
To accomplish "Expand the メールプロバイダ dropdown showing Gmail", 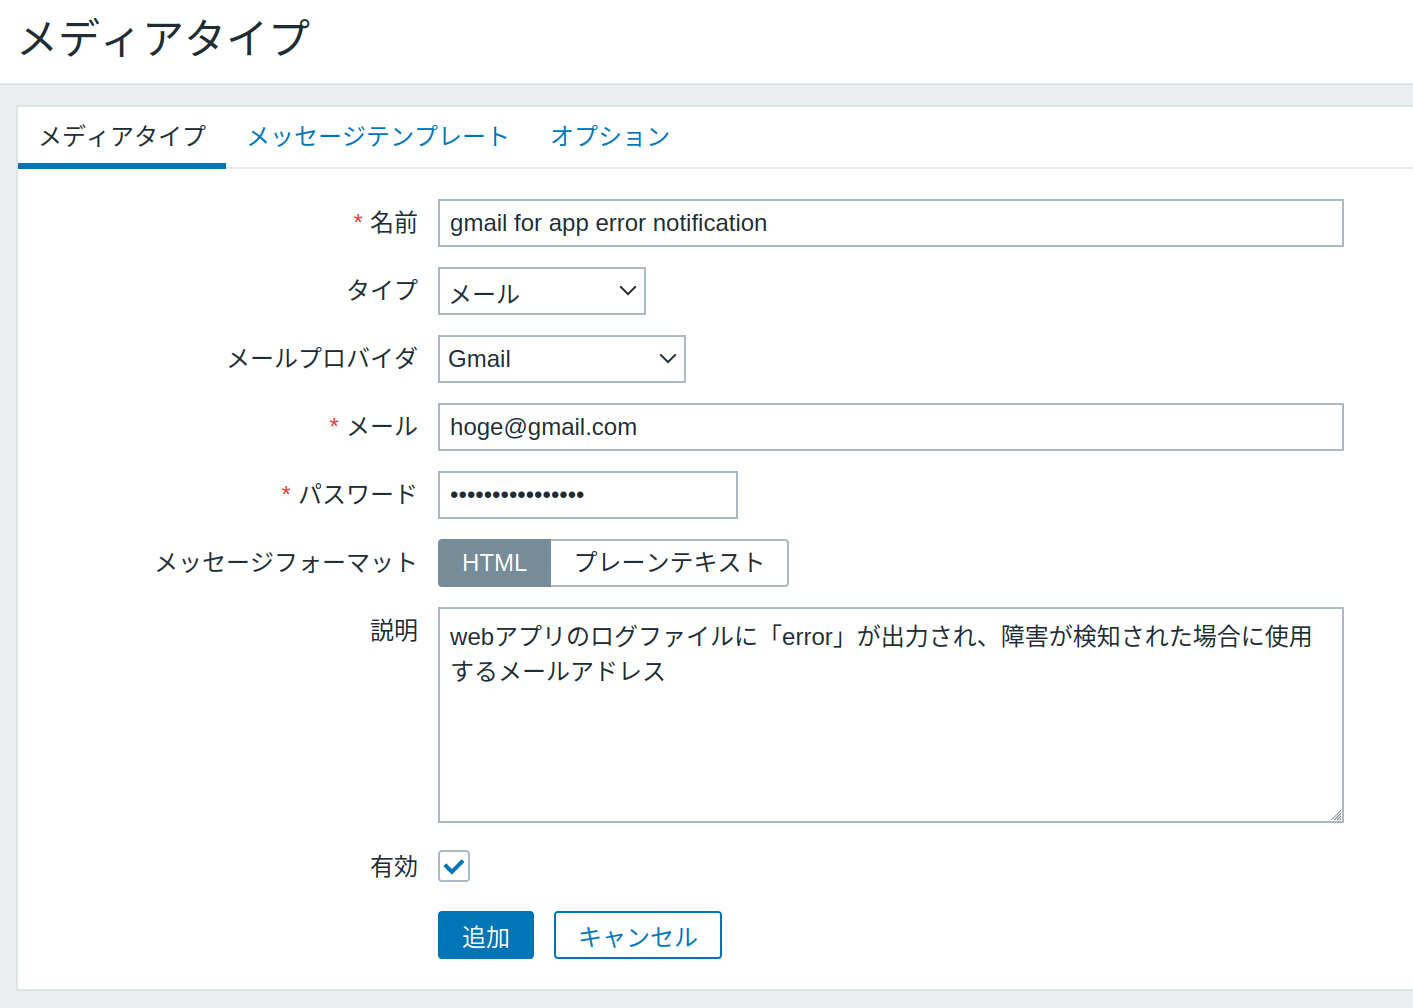I will click(560, 358).
